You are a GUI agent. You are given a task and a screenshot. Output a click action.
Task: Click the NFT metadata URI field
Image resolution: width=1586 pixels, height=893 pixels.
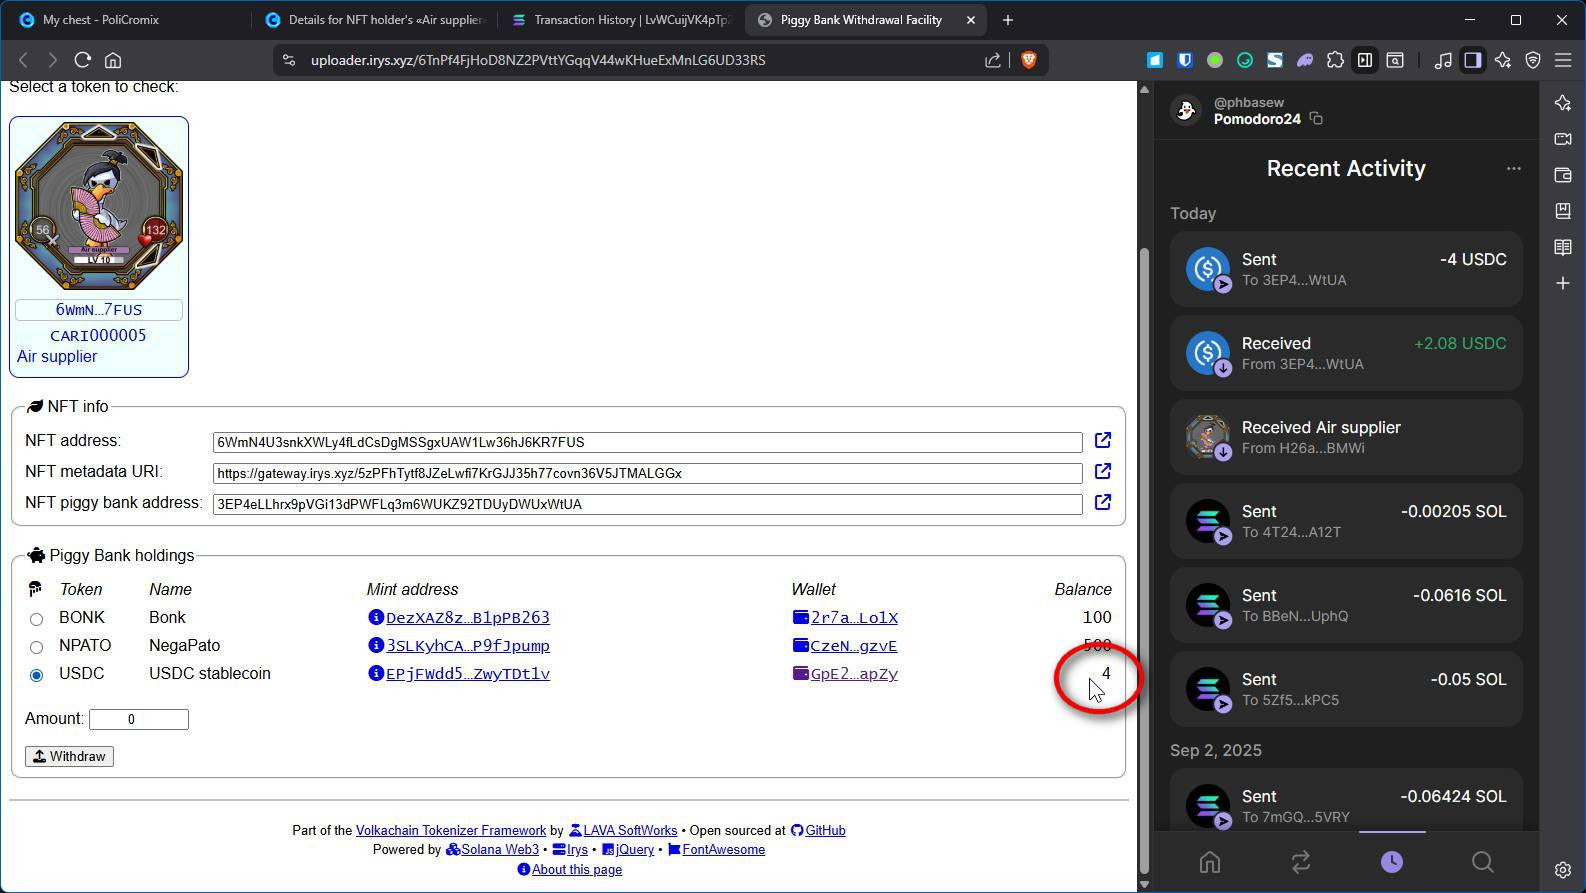pos(647,473)
